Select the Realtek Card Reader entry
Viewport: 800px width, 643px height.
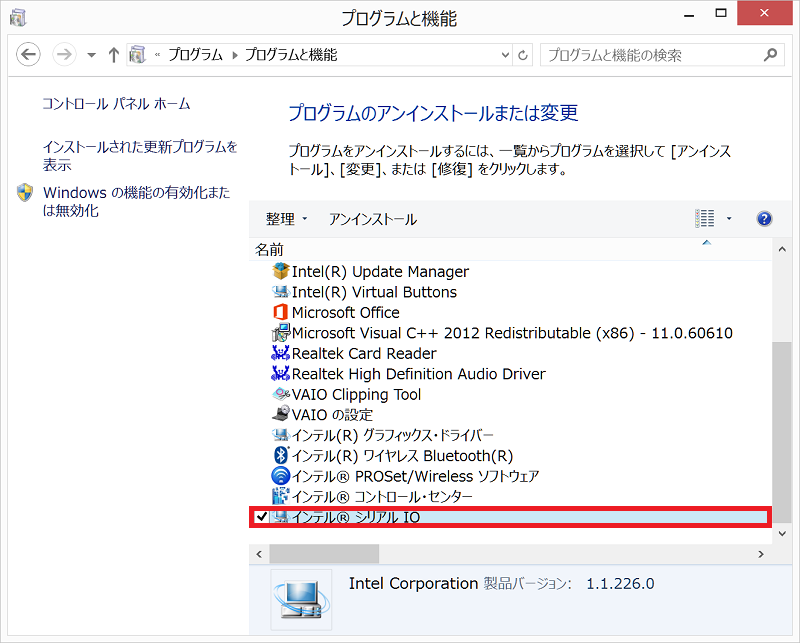[364, 353]
